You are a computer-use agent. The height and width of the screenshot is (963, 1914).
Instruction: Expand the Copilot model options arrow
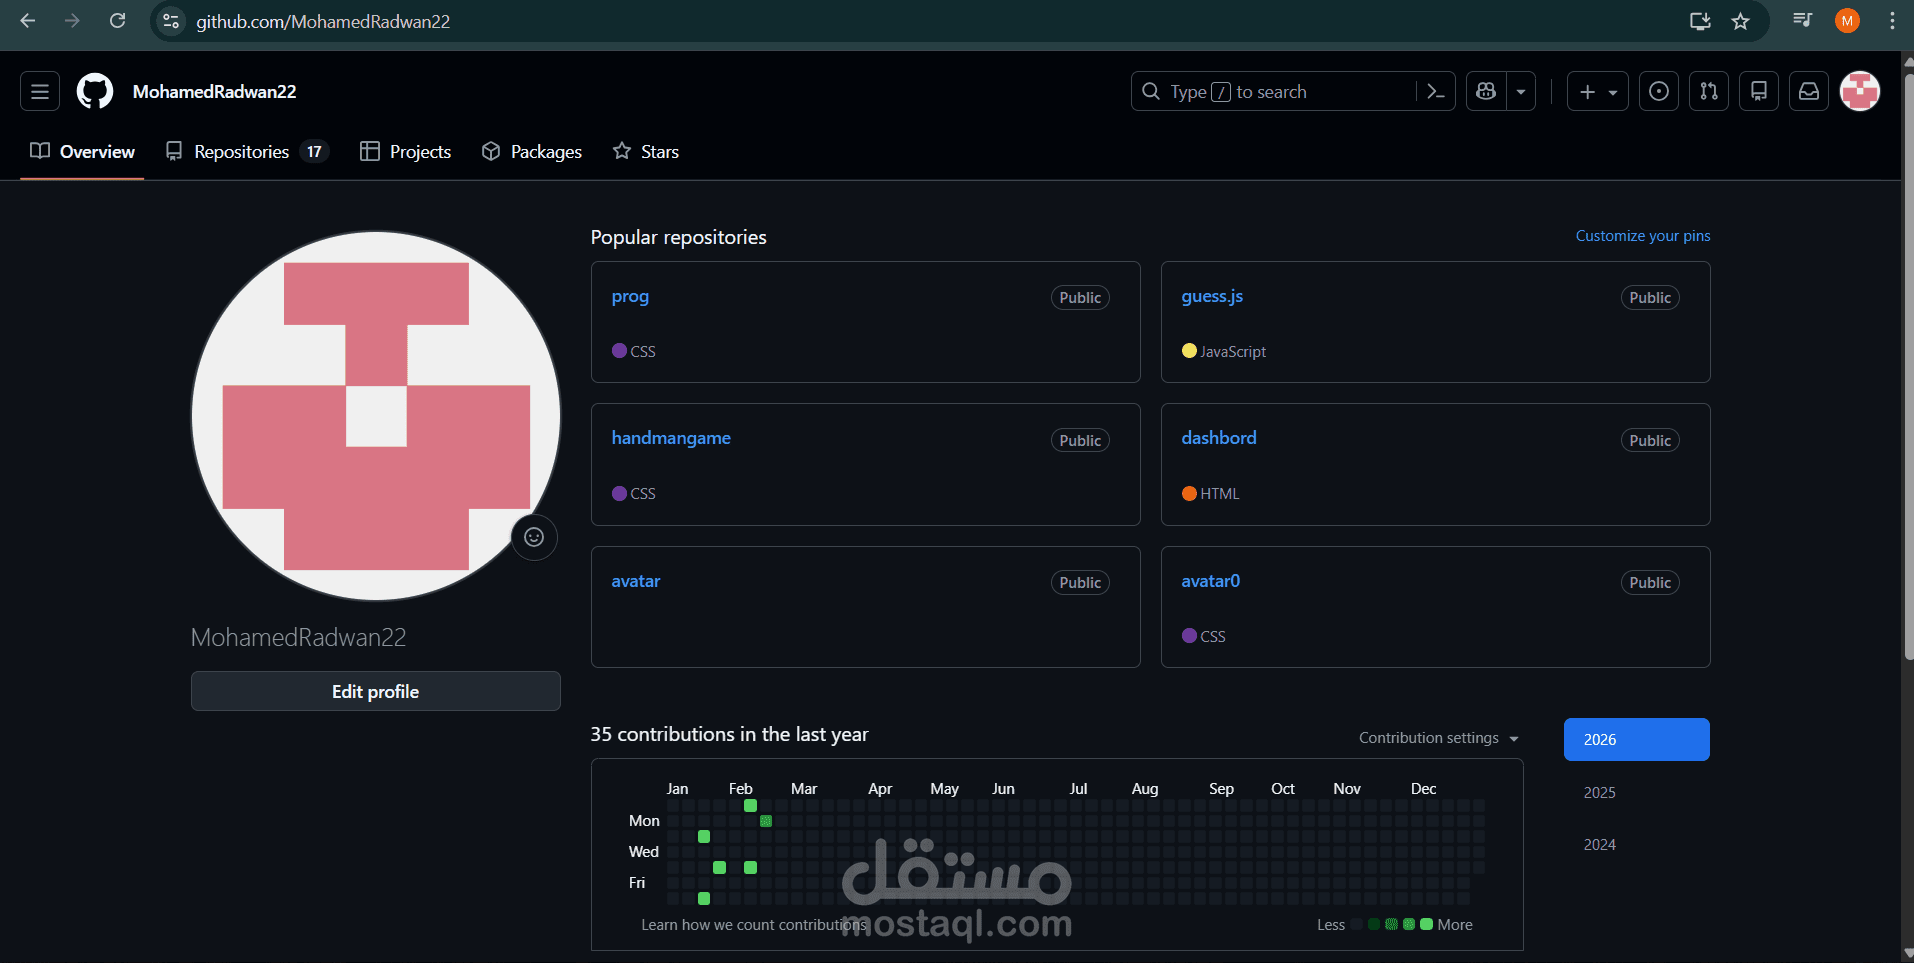pos(1521,91)
